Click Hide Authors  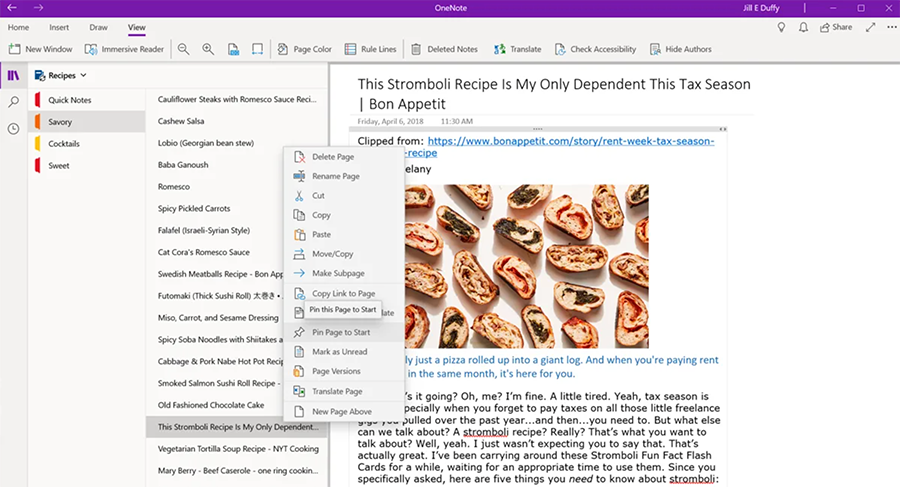tap(681, 49)
